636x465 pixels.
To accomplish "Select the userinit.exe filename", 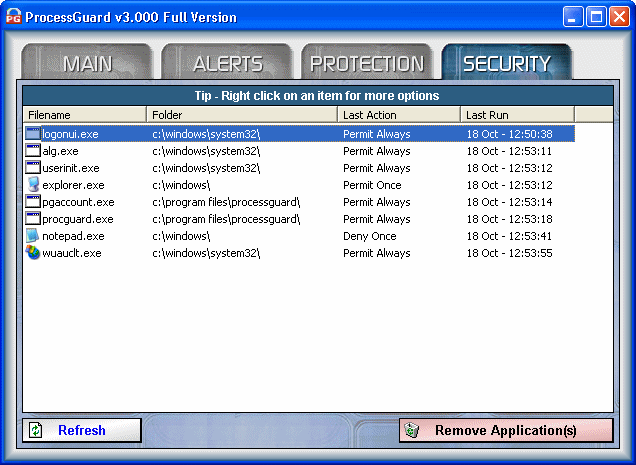I will pyautogui.click(x=71, y=168).
